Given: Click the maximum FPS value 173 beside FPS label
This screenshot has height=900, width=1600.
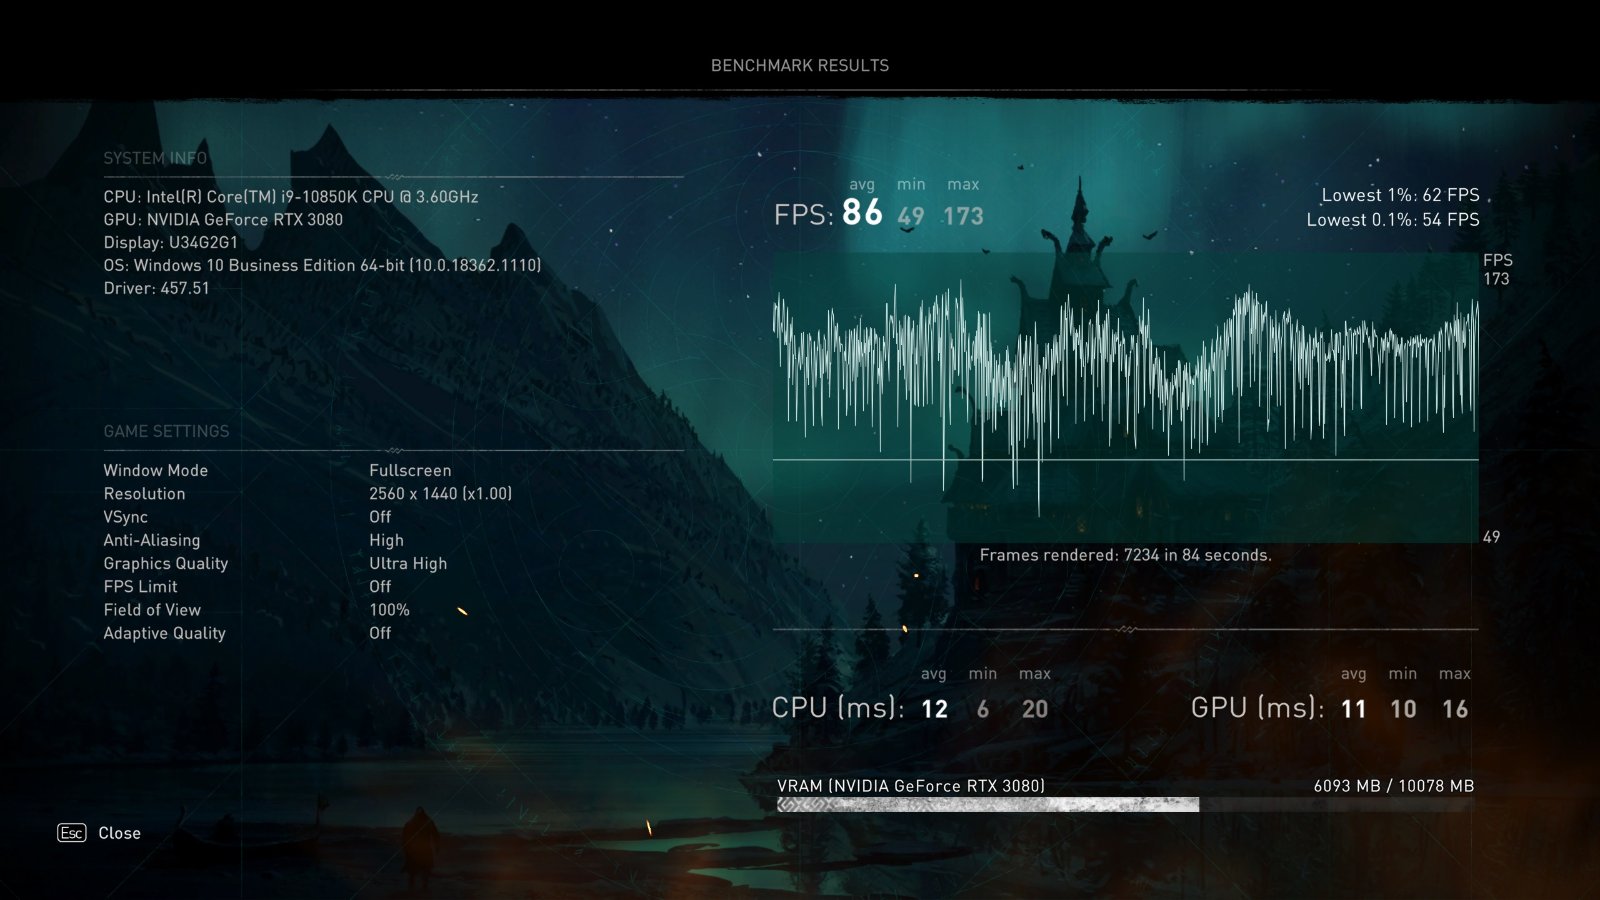Looking at the screenshot, I should coord(963,216).
